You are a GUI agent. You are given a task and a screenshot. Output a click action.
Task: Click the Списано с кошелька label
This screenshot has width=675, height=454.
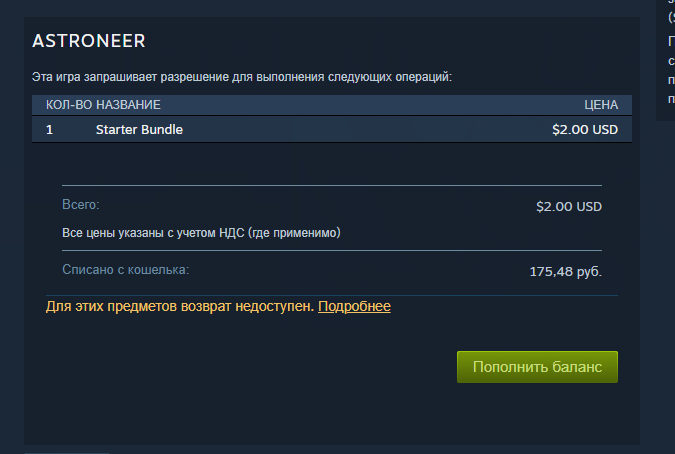point(125,269)
